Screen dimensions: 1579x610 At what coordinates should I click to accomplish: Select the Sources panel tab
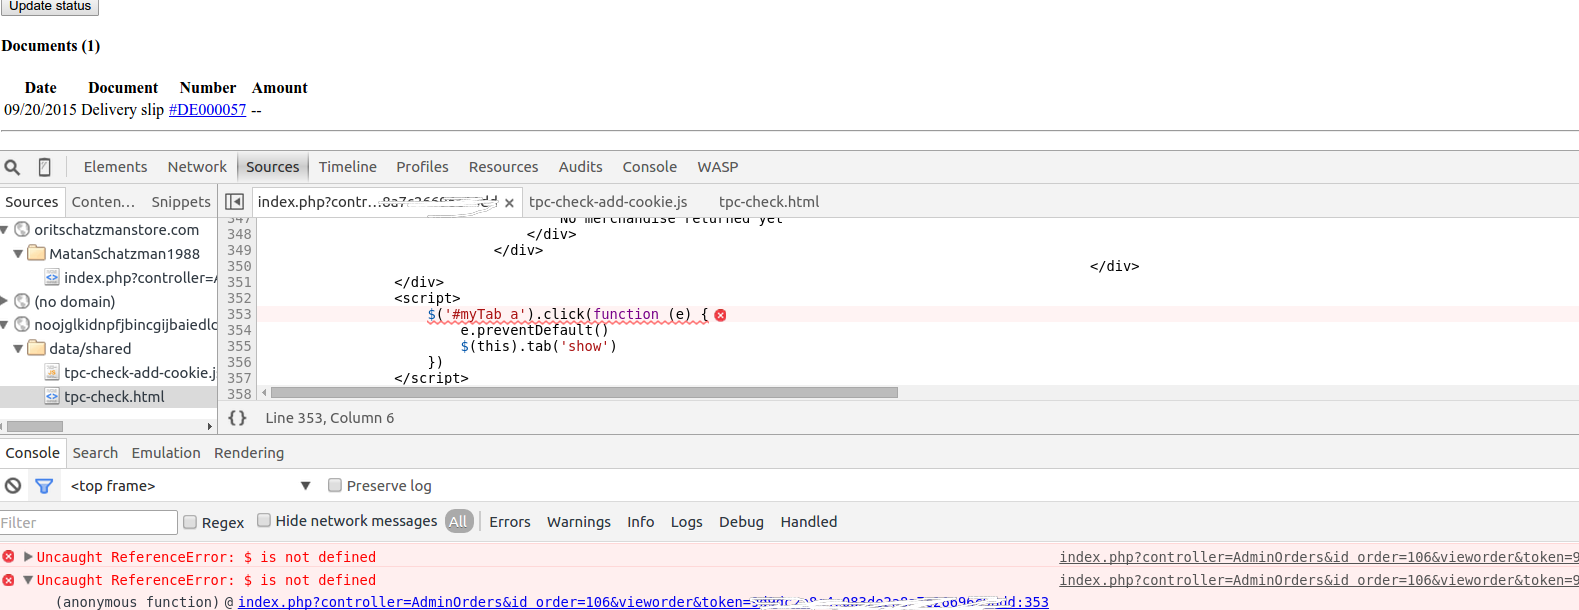coord(272,167)
